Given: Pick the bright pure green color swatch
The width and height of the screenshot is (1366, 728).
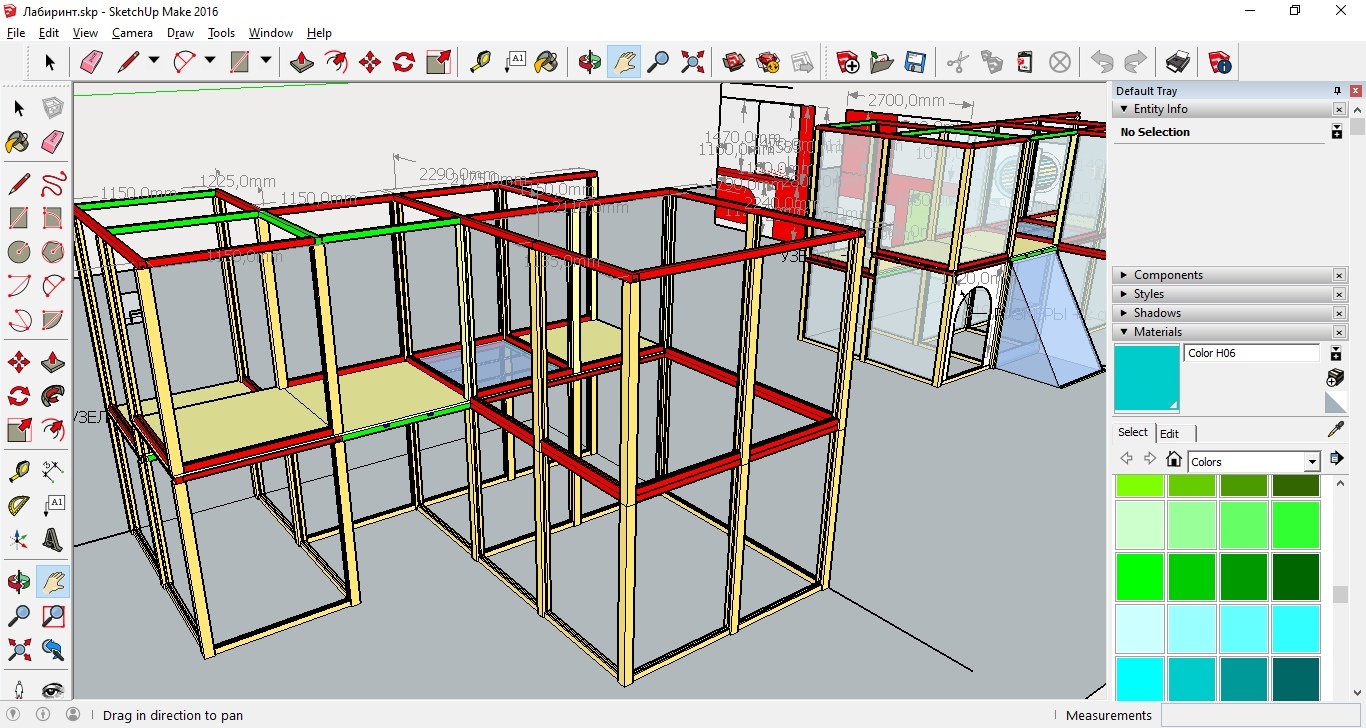Looking at the screenshot, I should pos(1140,577).
